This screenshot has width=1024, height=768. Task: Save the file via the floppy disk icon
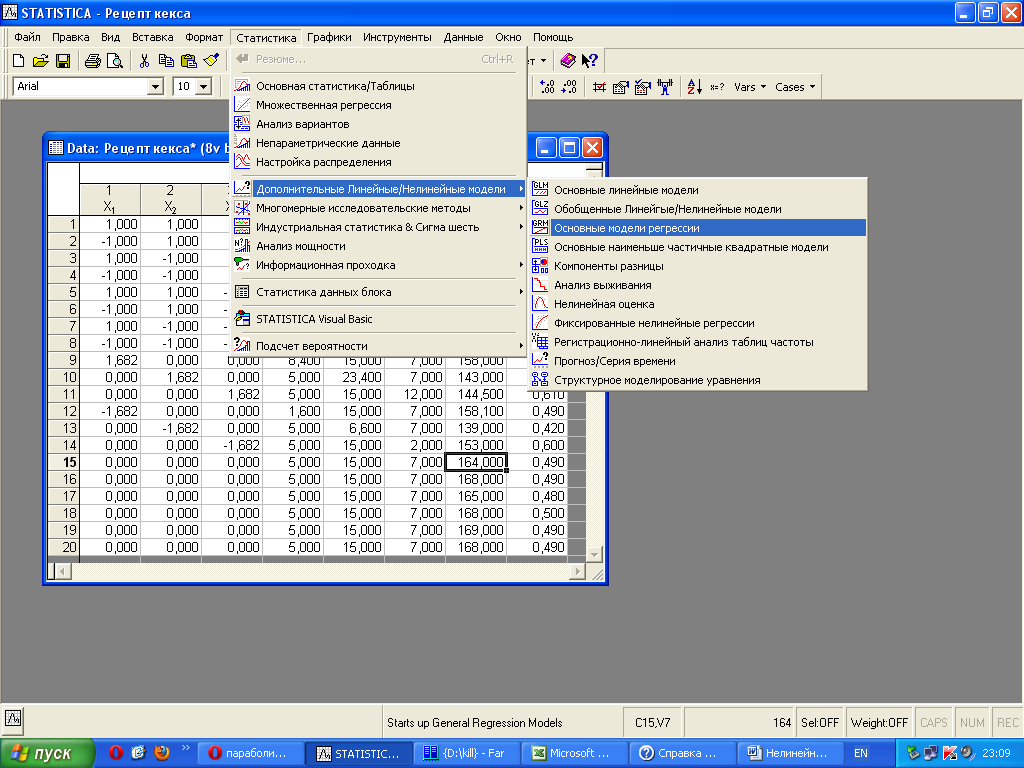point(63,61)
